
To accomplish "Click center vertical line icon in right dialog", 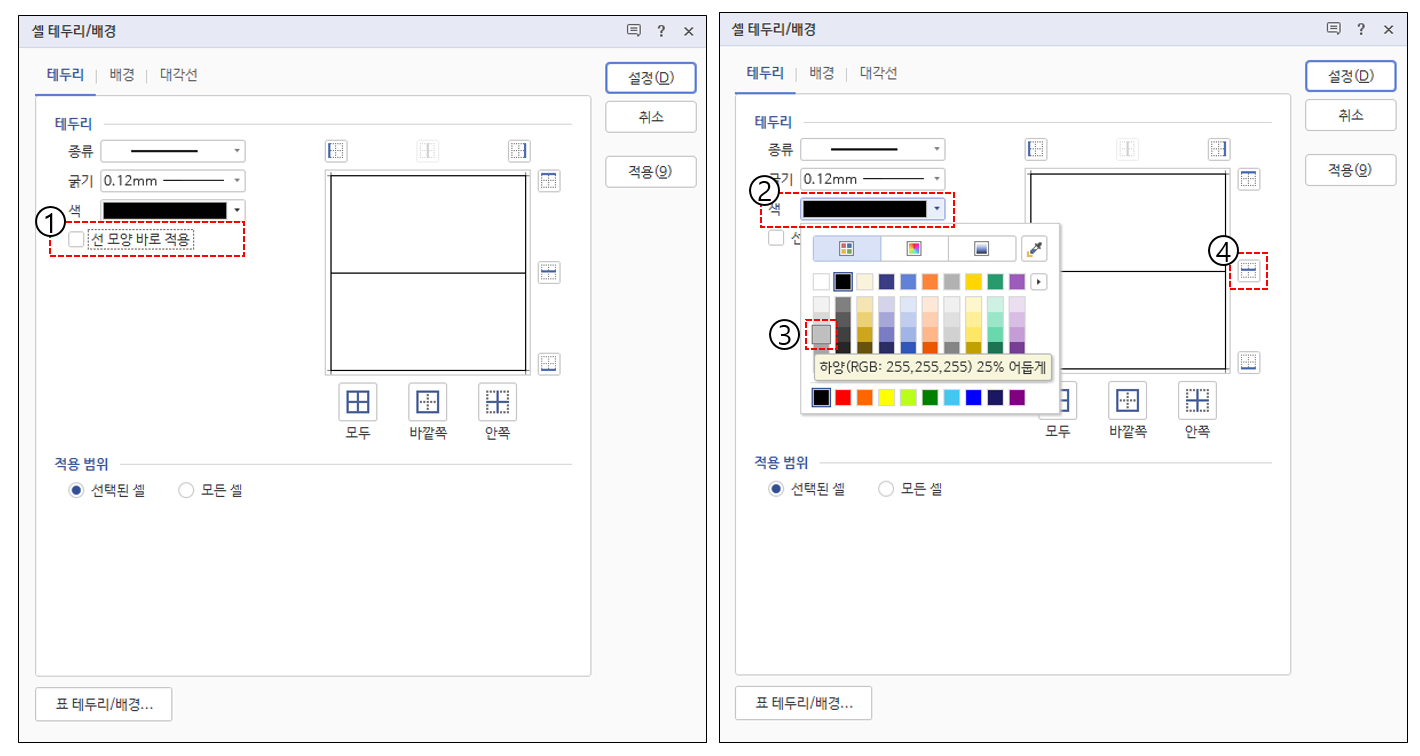I will coord(1127,149).
